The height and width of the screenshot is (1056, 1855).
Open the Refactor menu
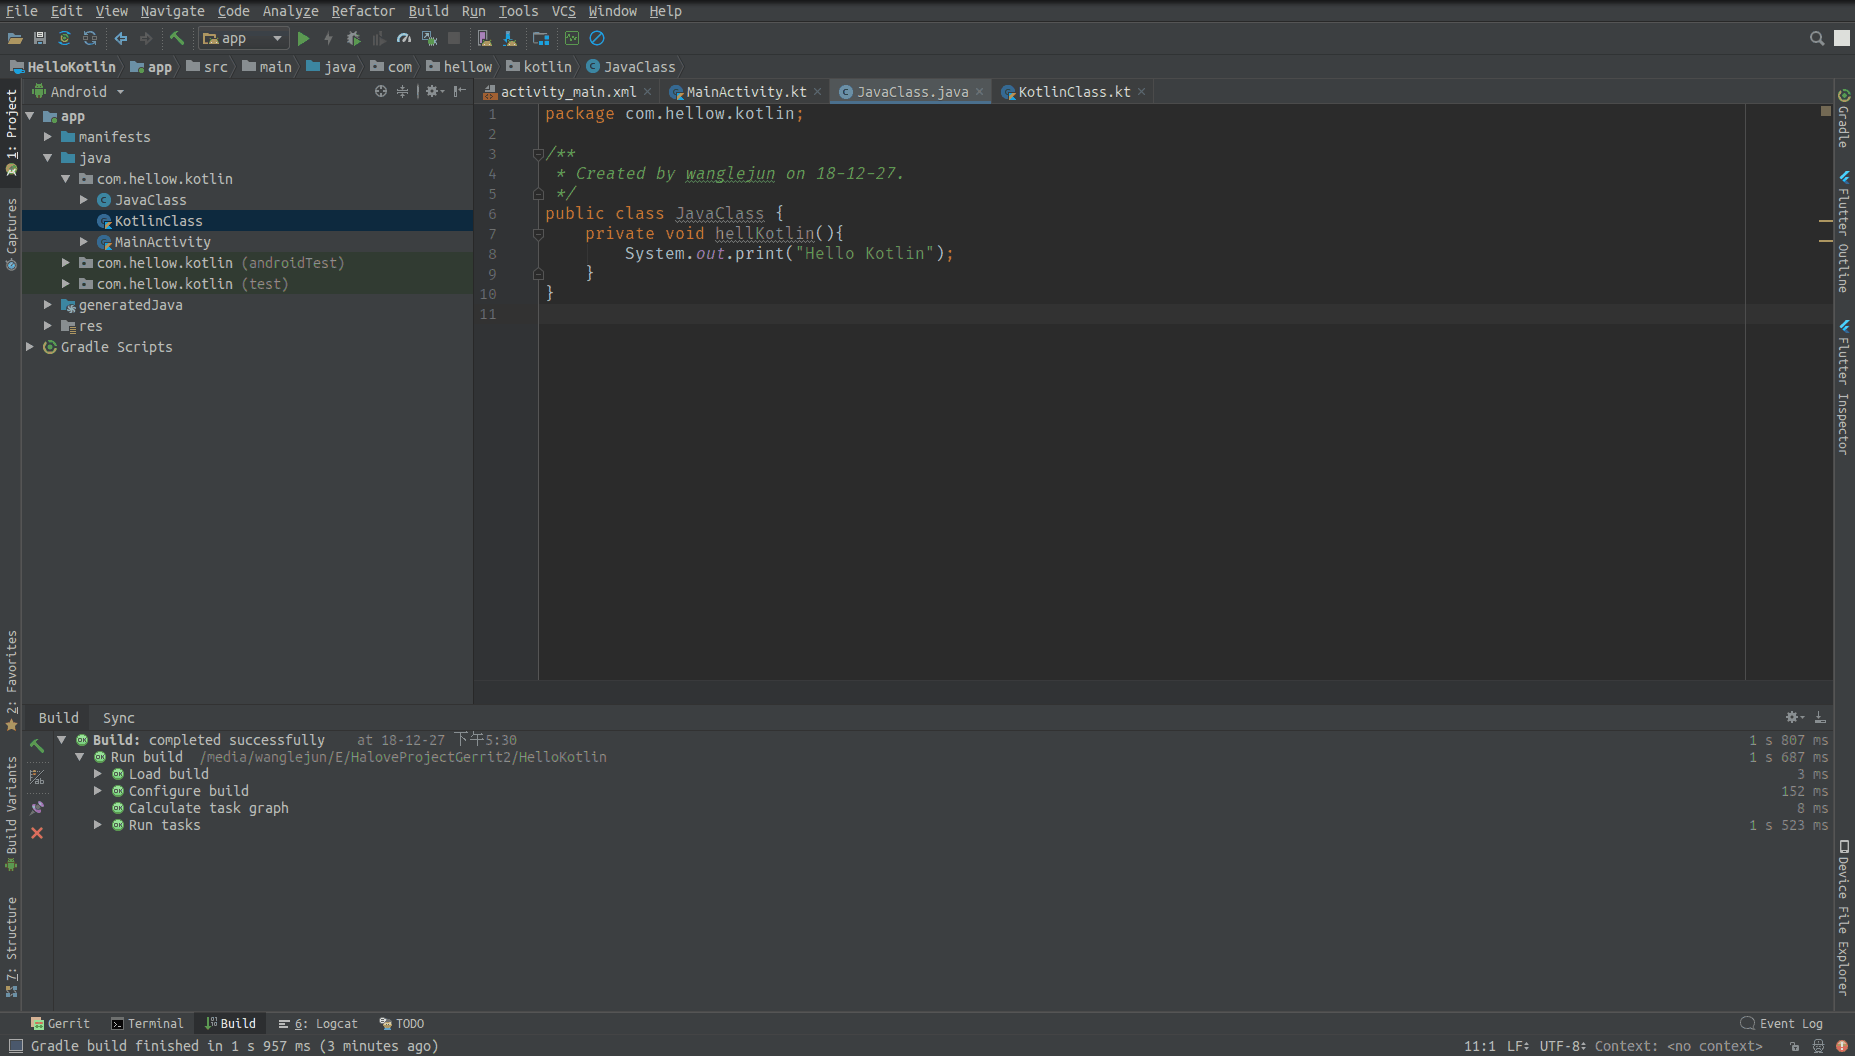(363, 11)
